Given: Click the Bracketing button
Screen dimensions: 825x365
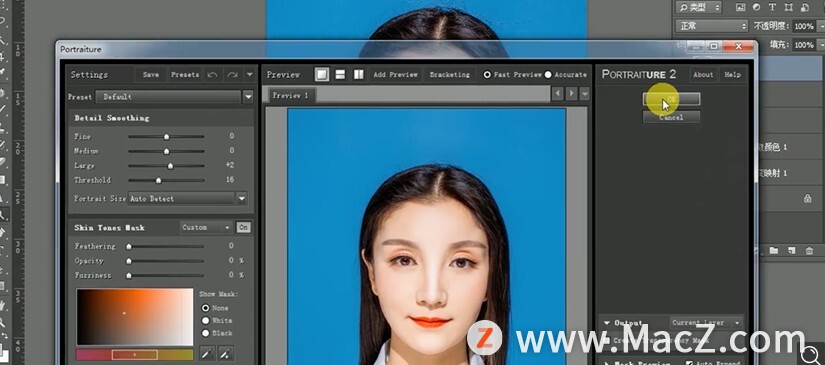Looking at the screenshot, I should 449,75.
